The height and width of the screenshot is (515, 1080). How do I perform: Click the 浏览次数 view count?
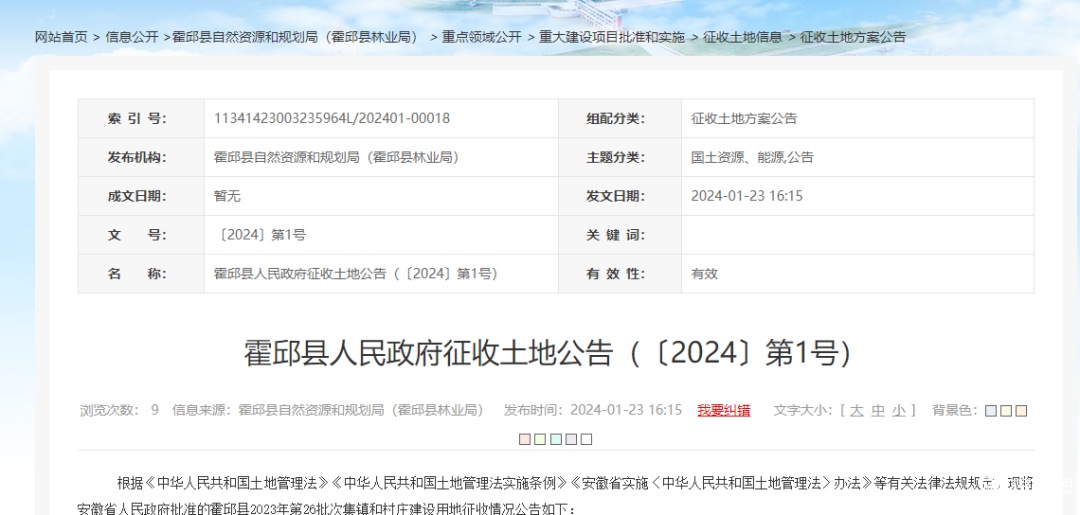(x=119, y=410)
